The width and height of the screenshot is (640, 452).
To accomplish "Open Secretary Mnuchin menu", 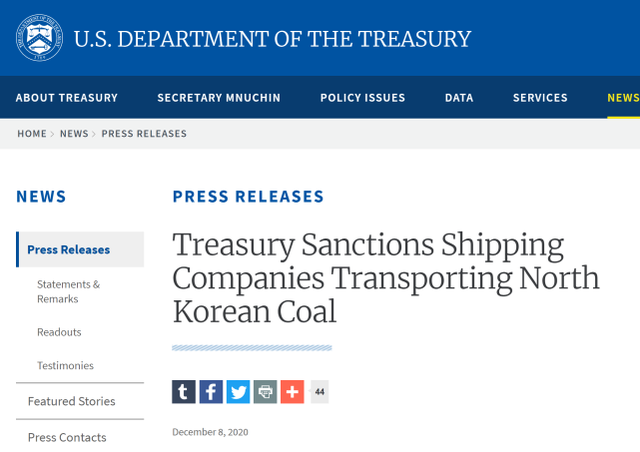I will click(219, 98).
